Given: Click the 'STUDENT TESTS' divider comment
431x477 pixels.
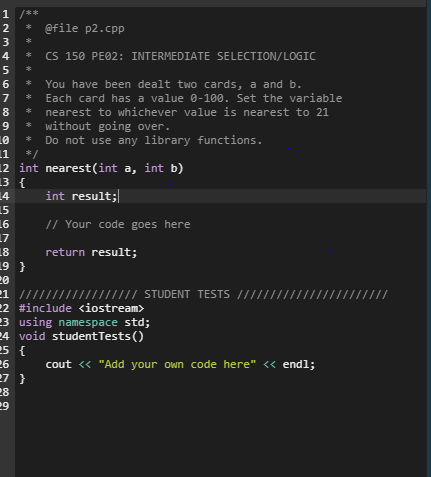Looking at the screenshot, I should click(x=203, y=294).
